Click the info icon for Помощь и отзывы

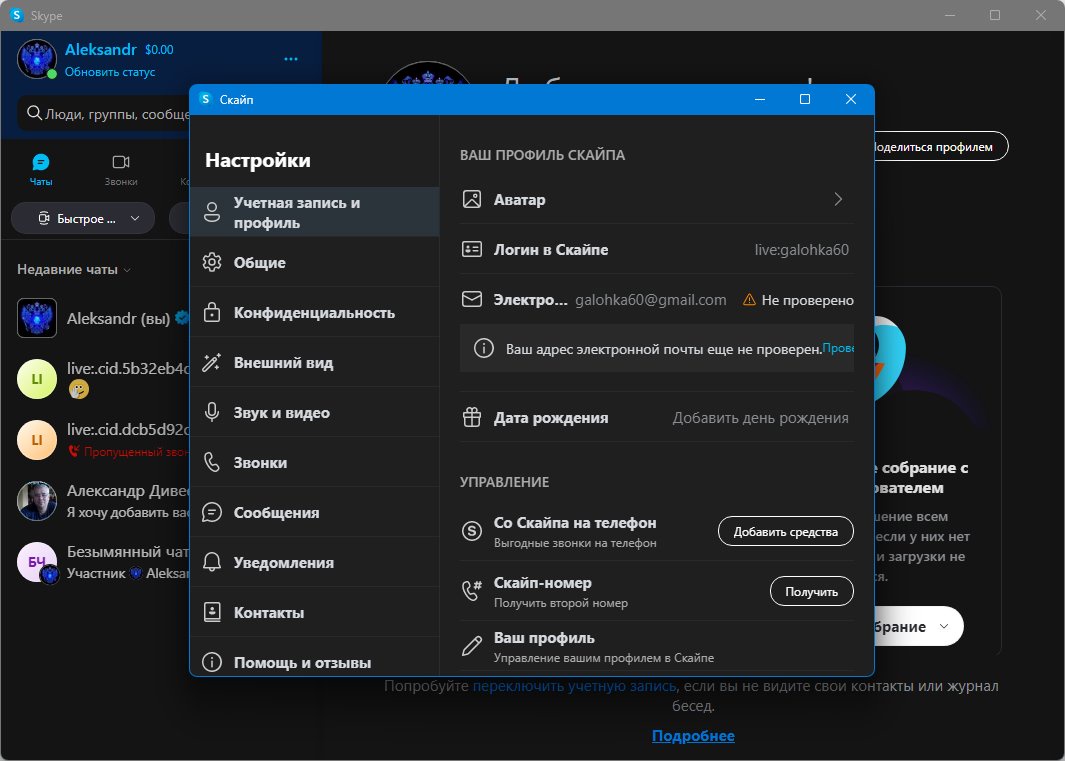click(212, 662)
